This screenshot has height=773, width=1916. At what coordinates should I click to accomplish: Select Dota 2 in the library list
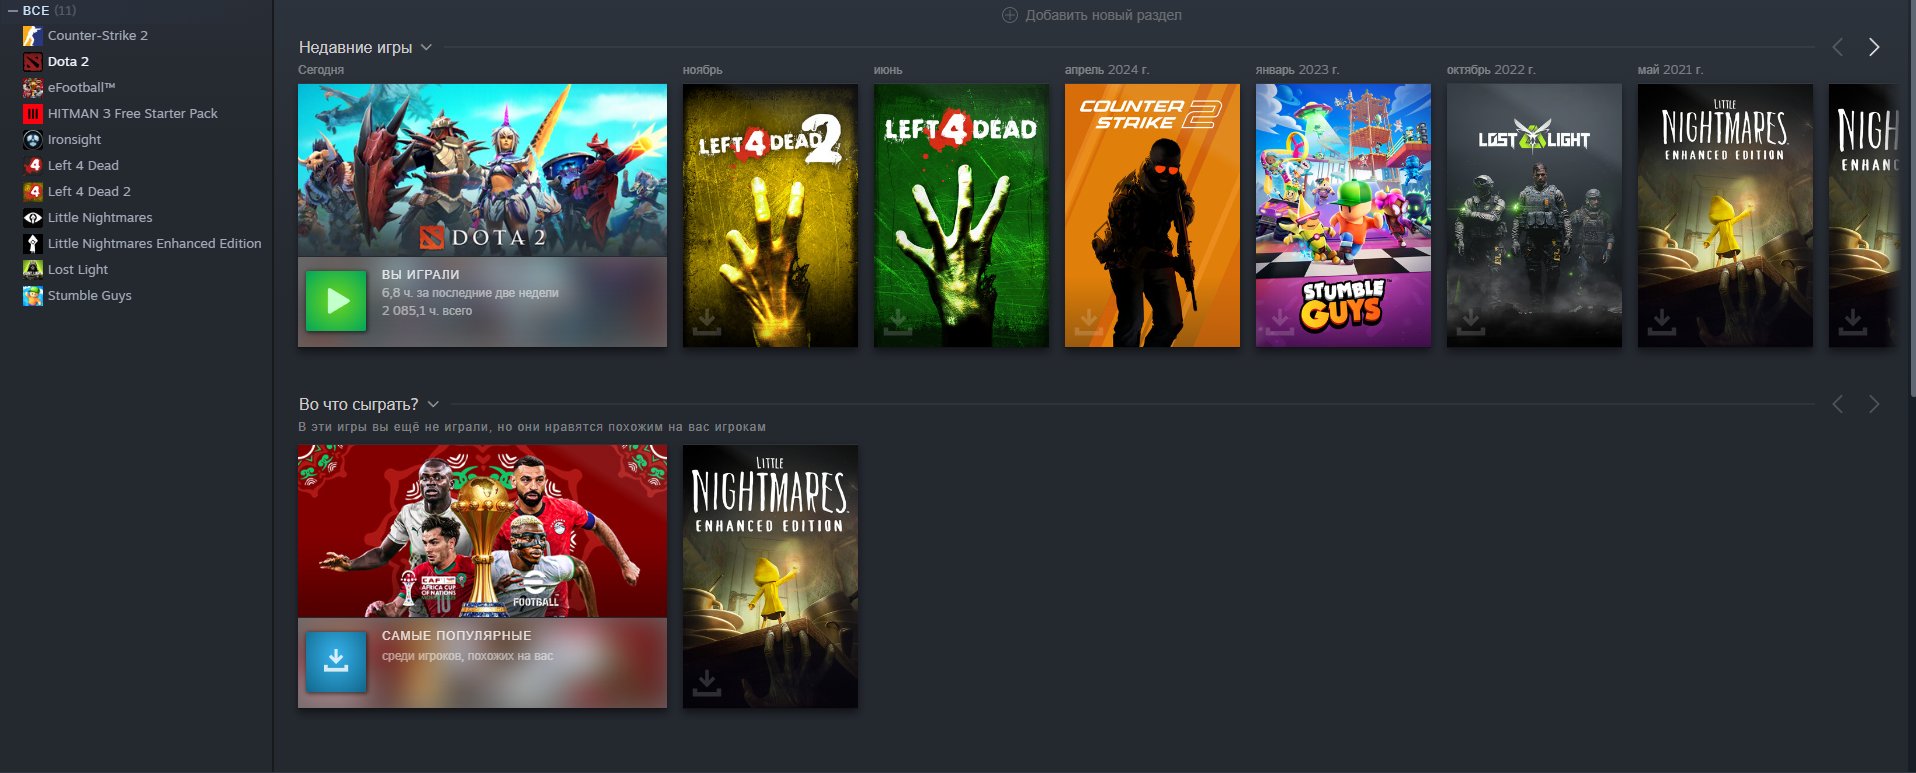(x=68, y=62)
